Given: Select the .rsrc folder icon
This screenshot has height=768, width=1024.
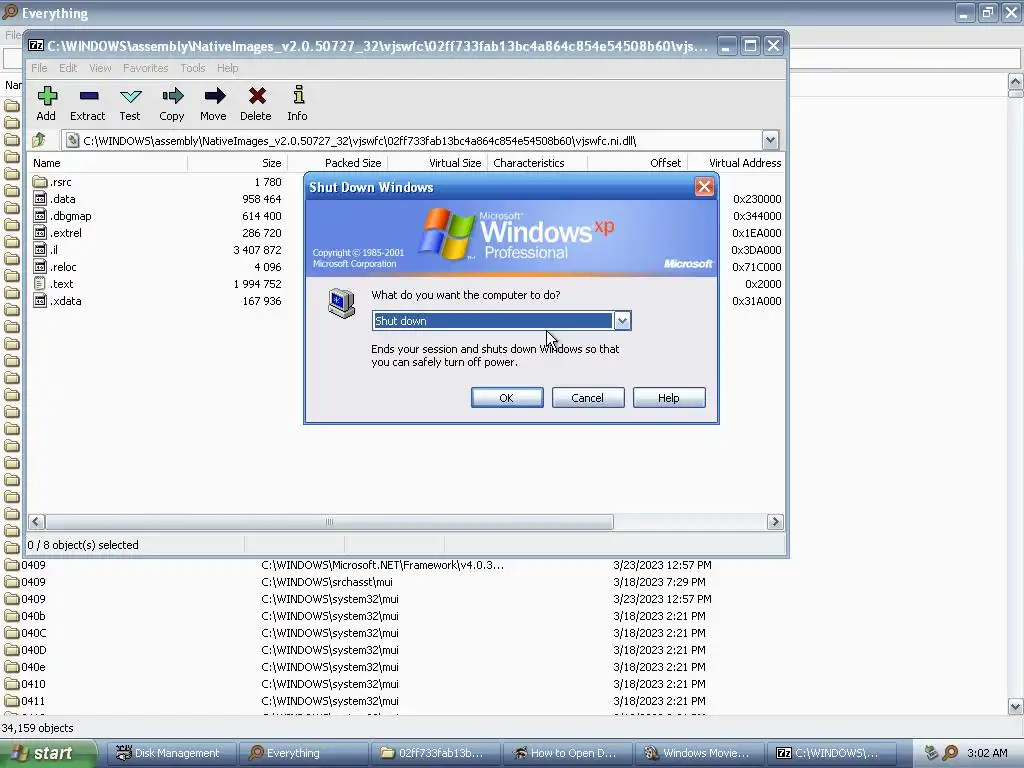Looking at the screenshot, I should [40, 182].
